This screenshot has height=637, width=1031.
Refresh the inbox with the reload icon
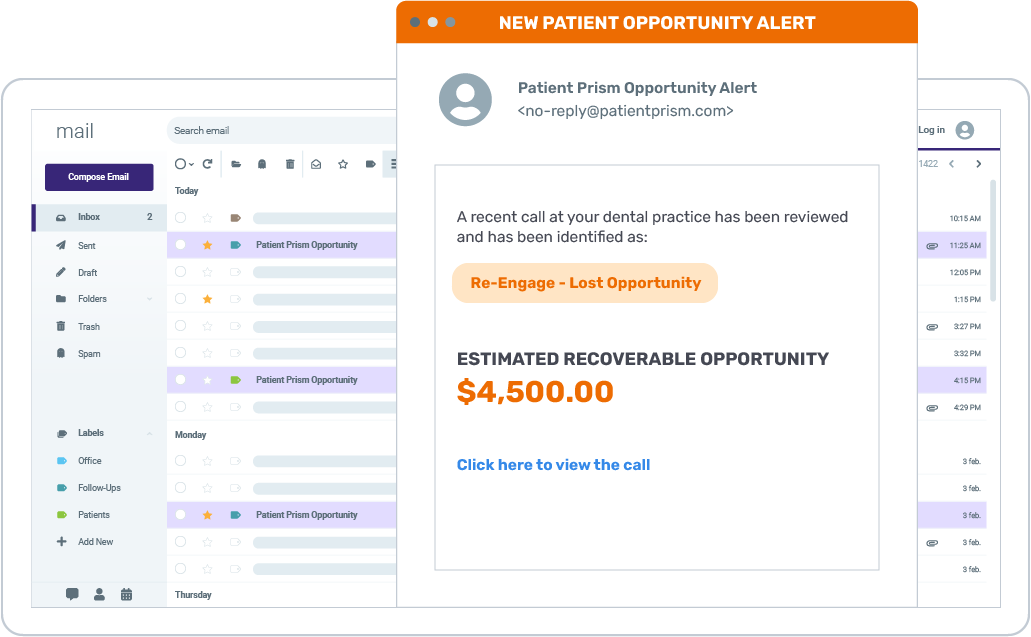coord(207,163)
